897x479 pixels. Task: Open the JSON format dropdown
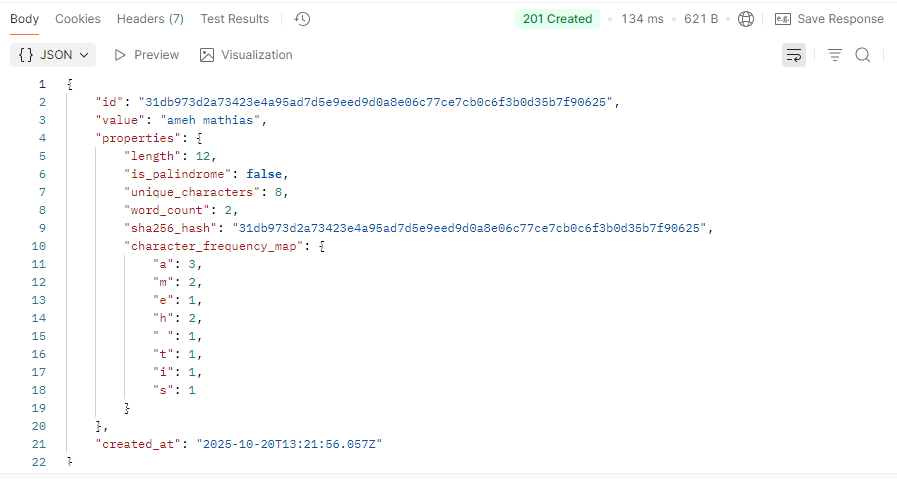pos(55,55)
